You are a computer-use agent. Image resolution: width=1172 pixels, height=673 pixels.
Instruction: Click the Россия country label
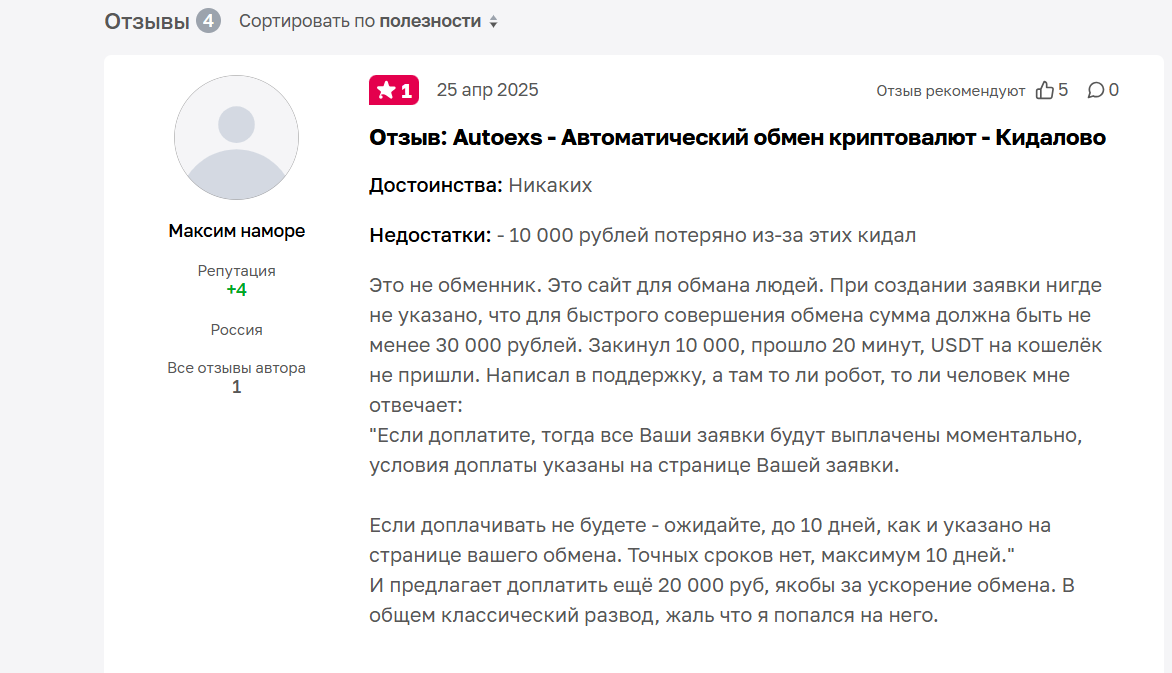point(236,330)
